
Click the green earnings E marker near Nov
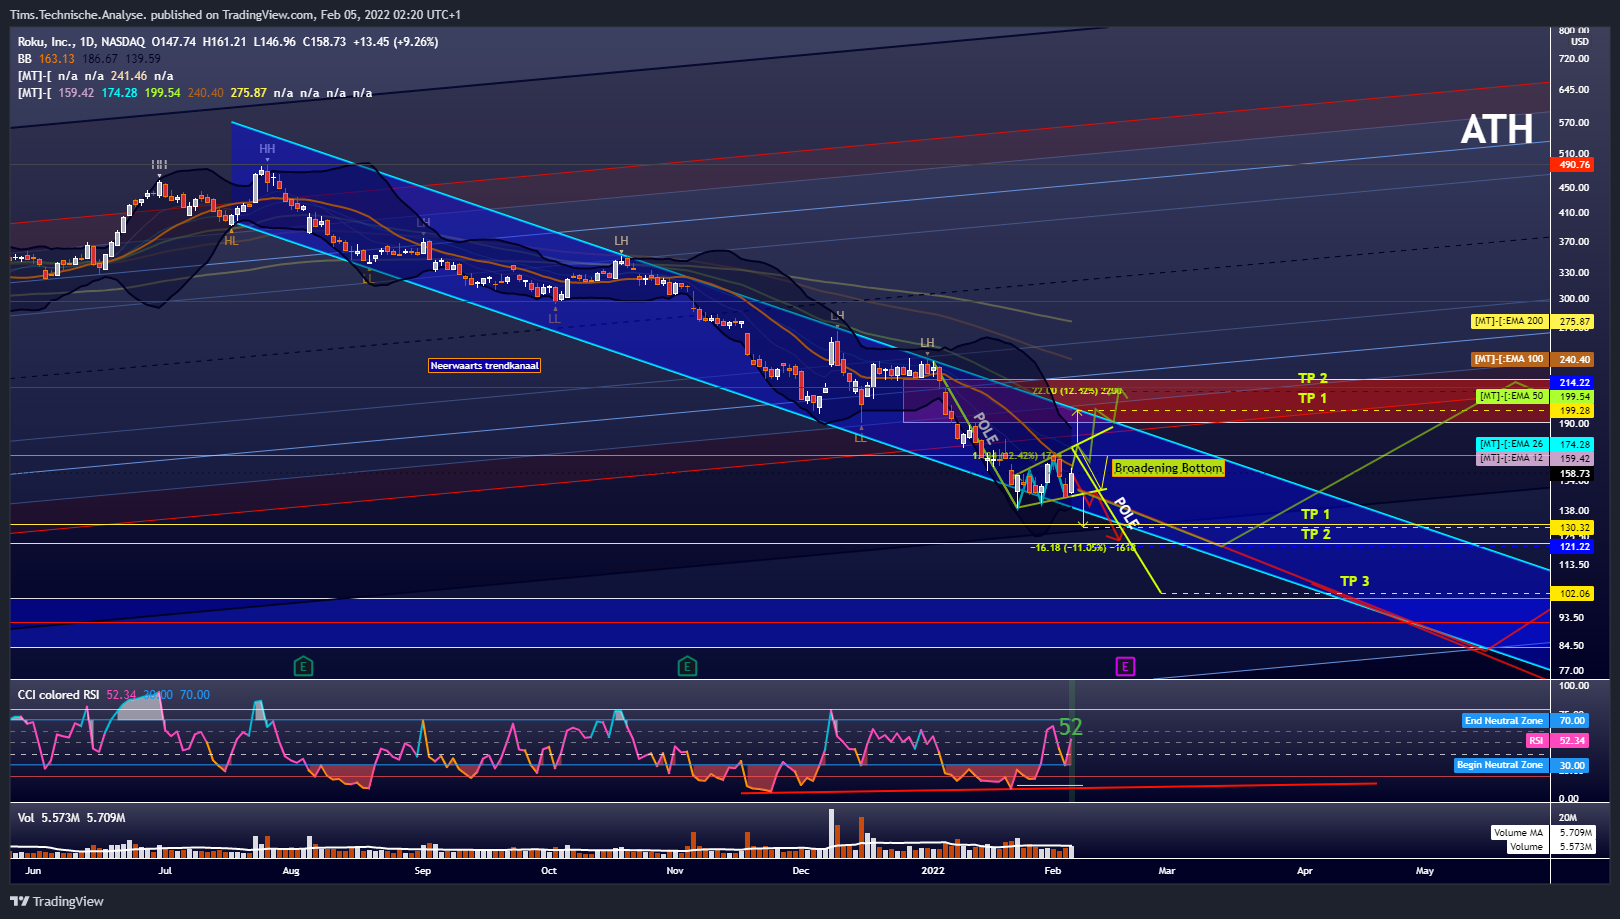(x=686, y=666)
